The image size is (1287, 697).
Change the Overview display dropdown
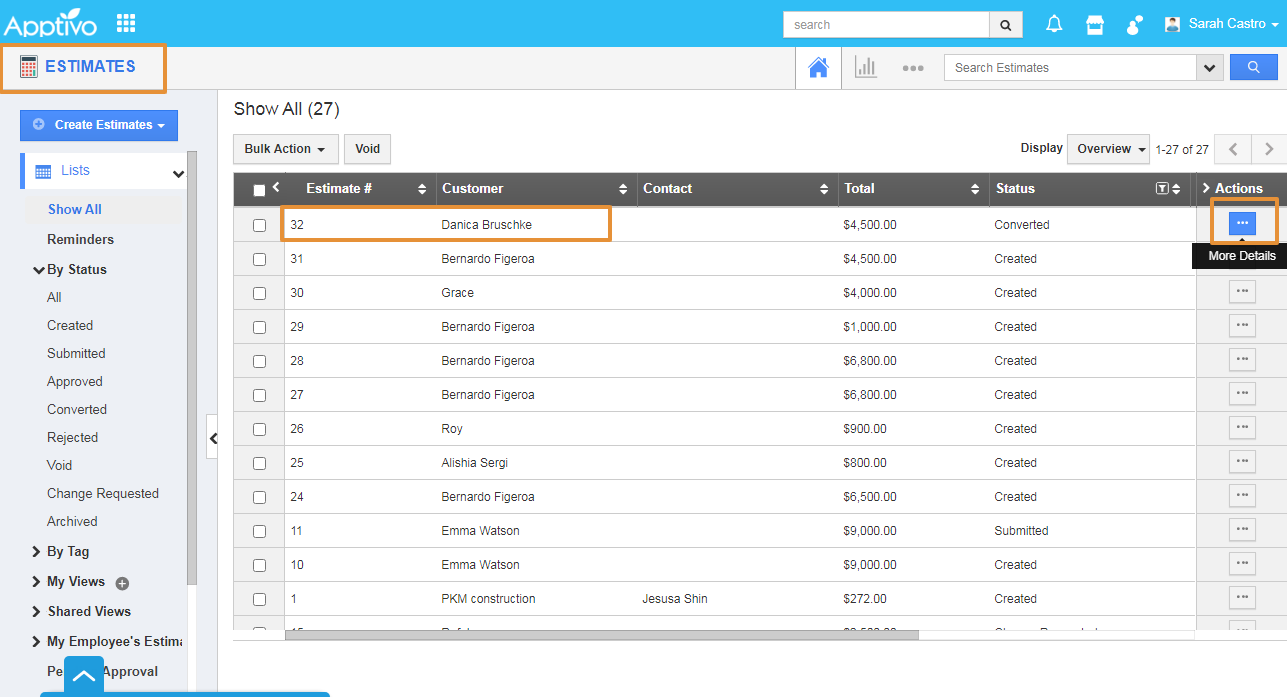pyautogui.click(x=1110, y=149)
